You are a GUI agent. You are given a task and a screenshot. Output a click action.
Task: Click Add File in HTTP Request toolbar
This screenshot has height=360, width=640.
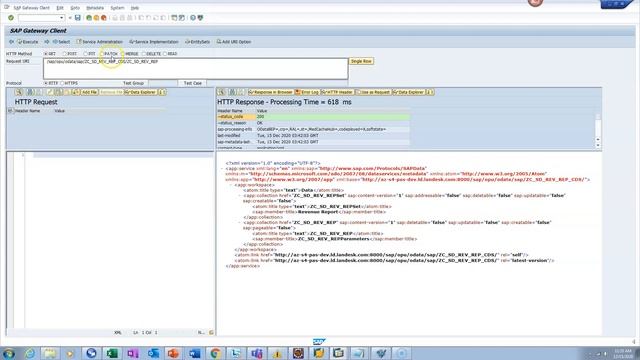coord(89,92)
